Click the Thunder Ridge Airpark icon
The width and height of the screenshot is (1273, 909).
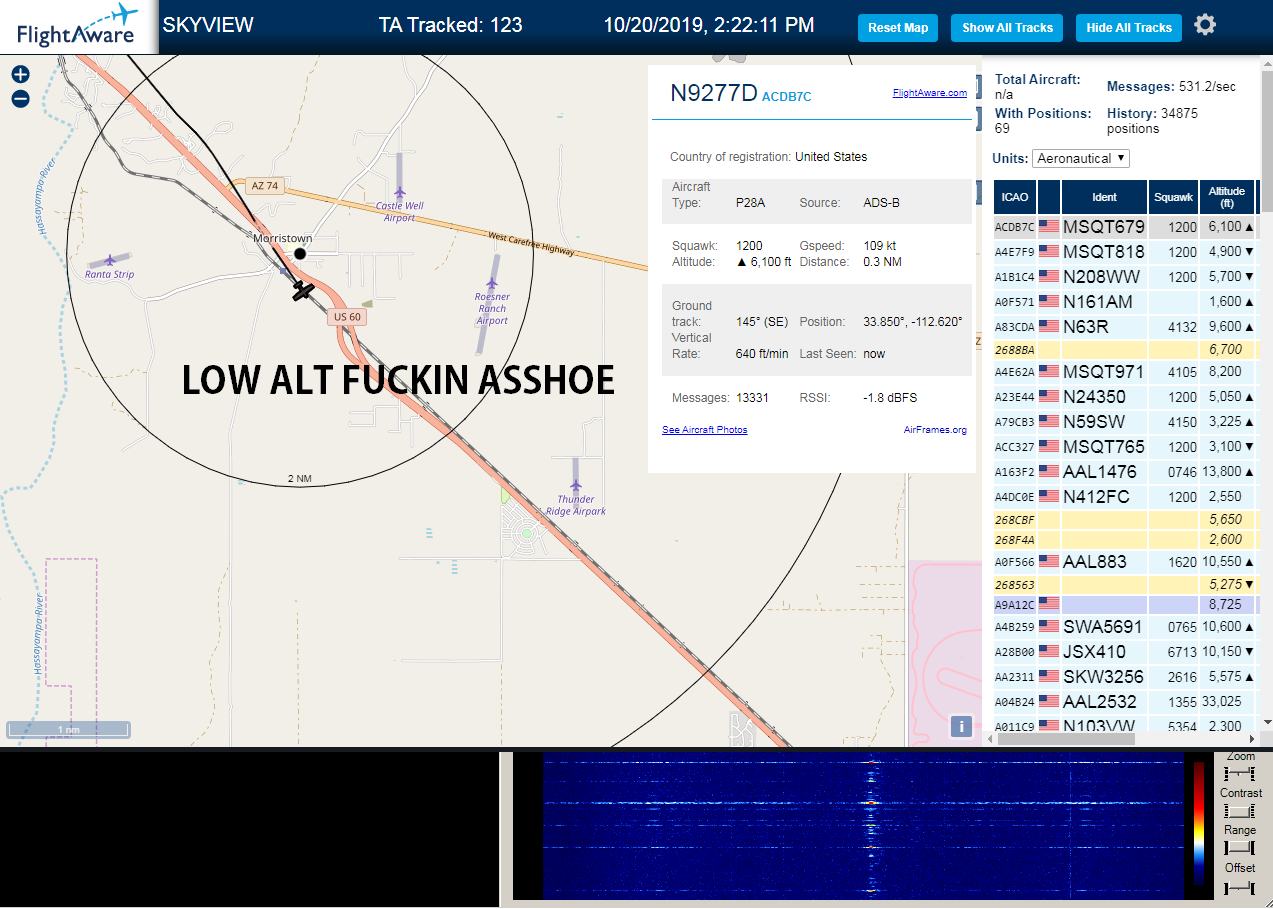click(x=576, y=487)
